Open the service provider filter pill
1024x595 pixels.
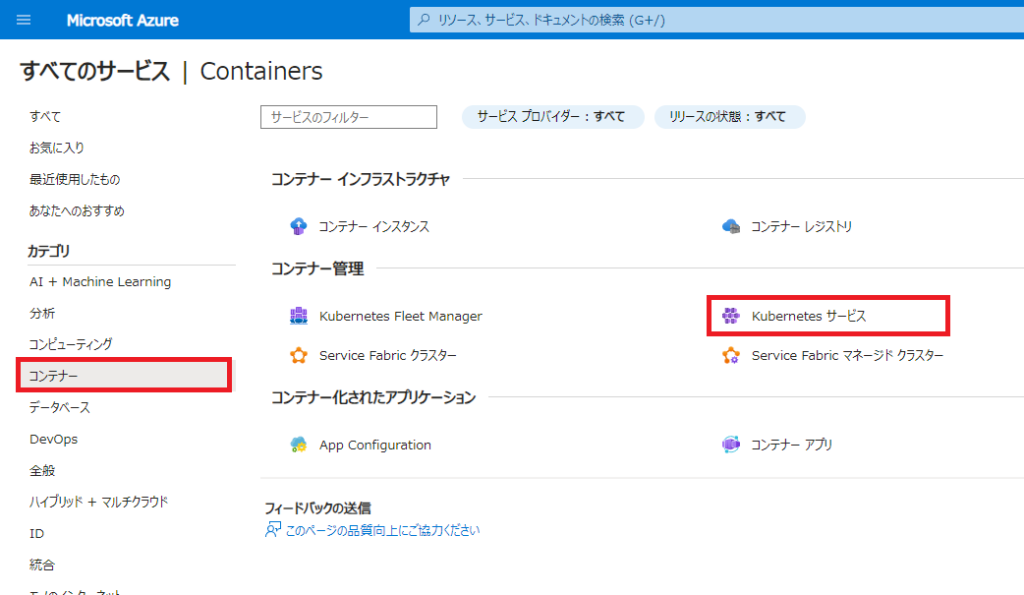(552, 117)
